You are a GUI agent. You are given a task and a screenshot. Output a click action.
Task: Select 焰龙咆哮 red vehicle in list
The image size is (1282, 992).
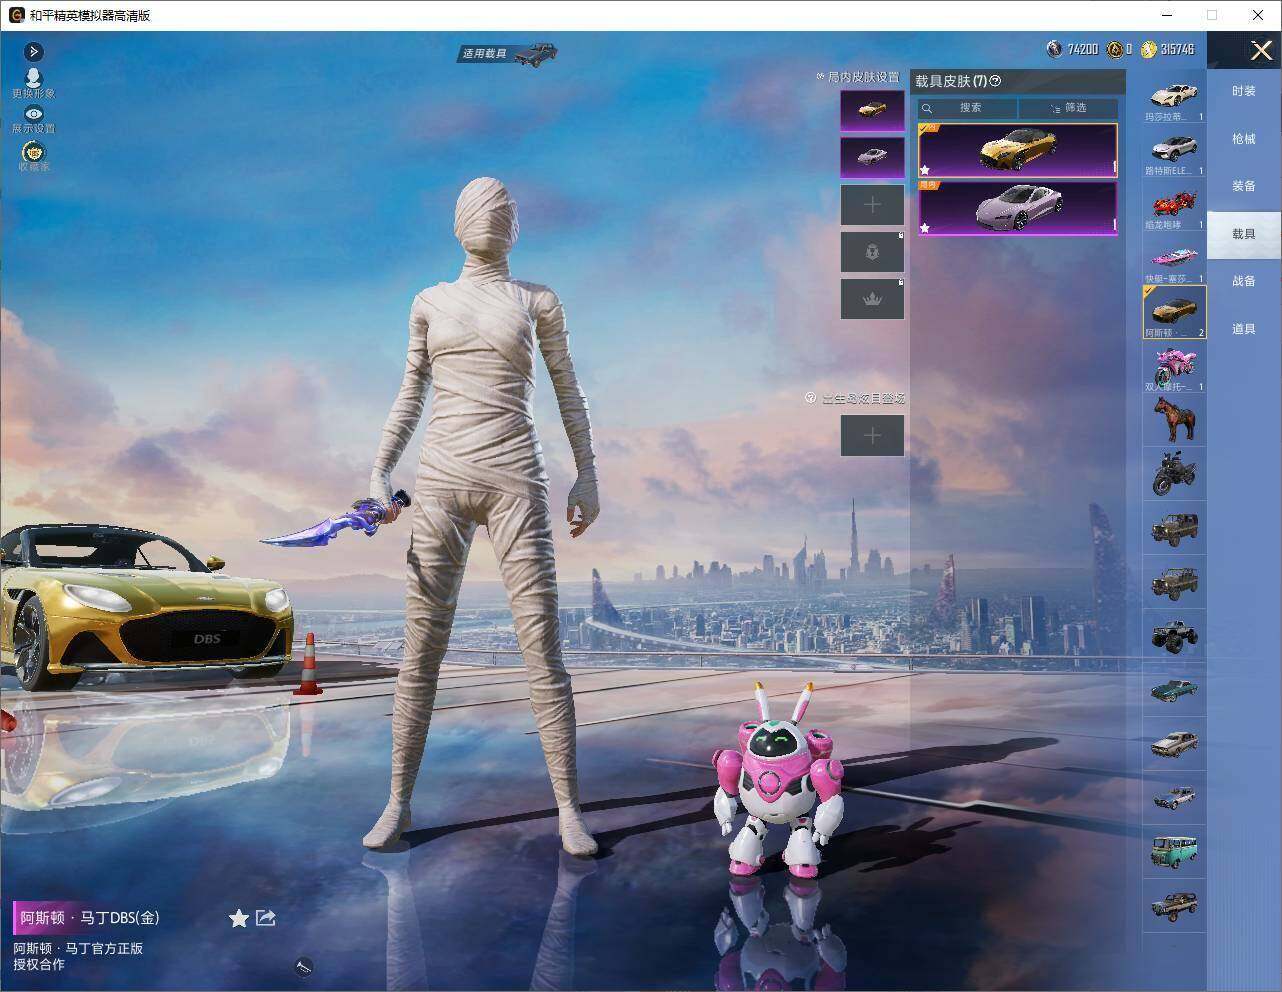coord(1174,208)
